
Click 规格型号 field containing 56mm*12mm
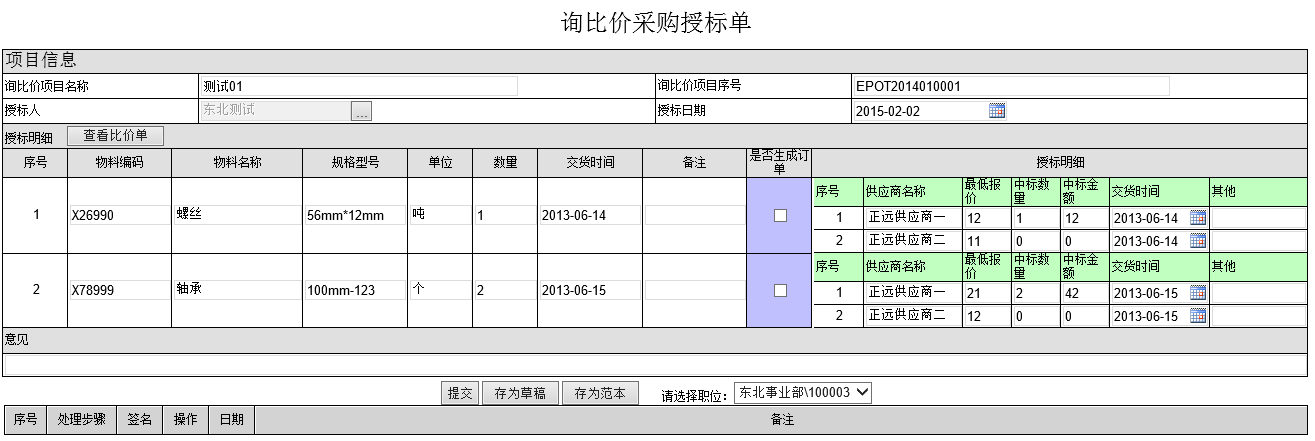pyautogui.click(x=354, y=215)
